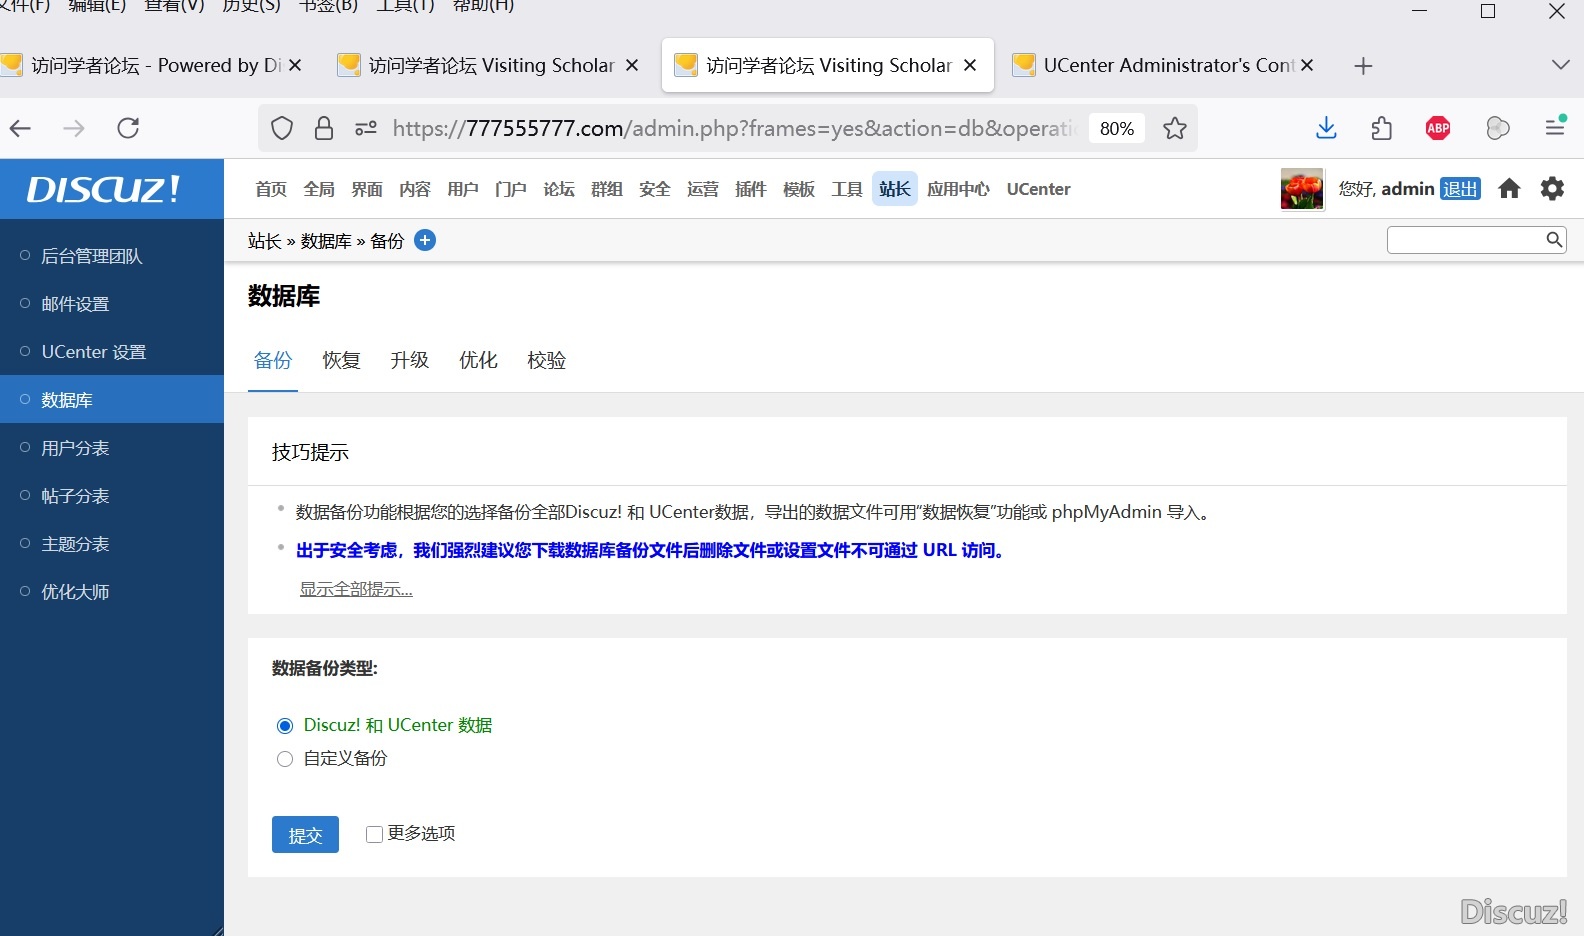Expand tips via 显示全部提示 link
The image size is (1584, 936).
(x=356, y=589)
